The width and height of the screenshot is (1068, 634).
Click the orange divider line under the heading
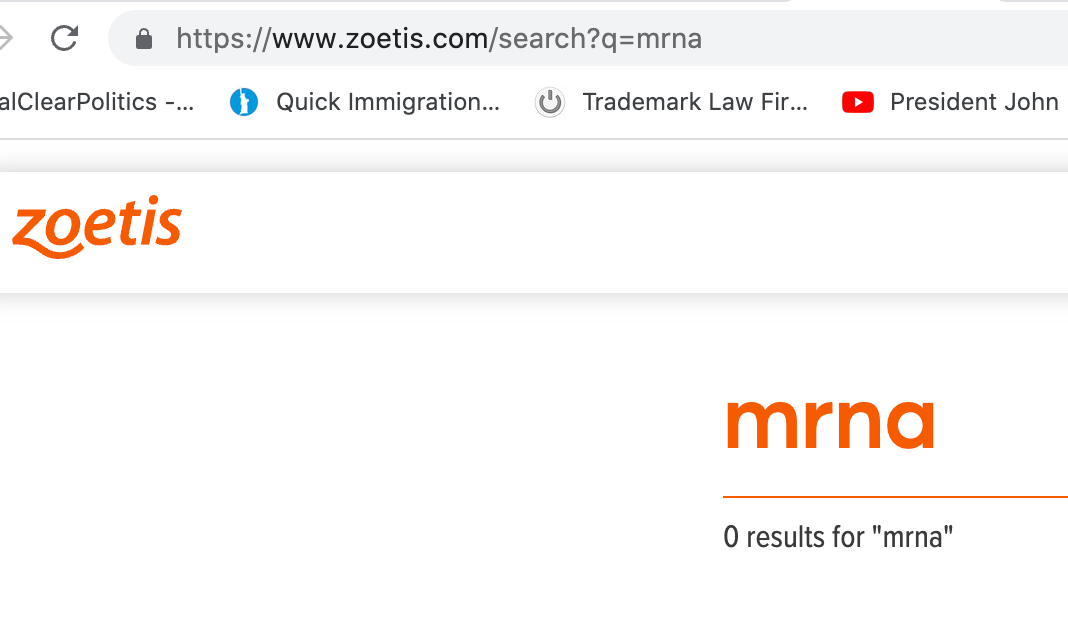point(895,496)
